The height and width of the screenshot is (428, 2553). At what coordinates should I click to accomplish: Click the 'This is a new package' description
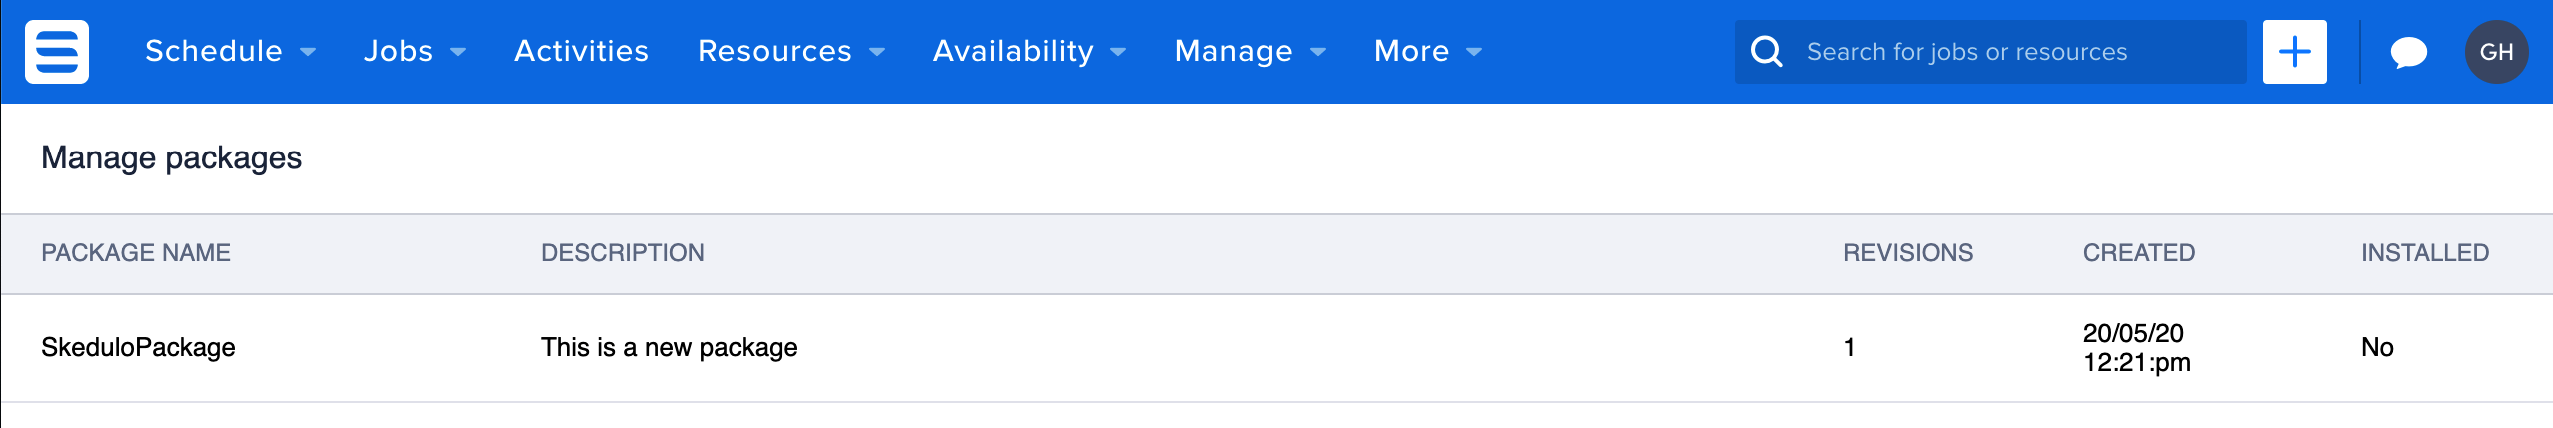tap(669, 347)
